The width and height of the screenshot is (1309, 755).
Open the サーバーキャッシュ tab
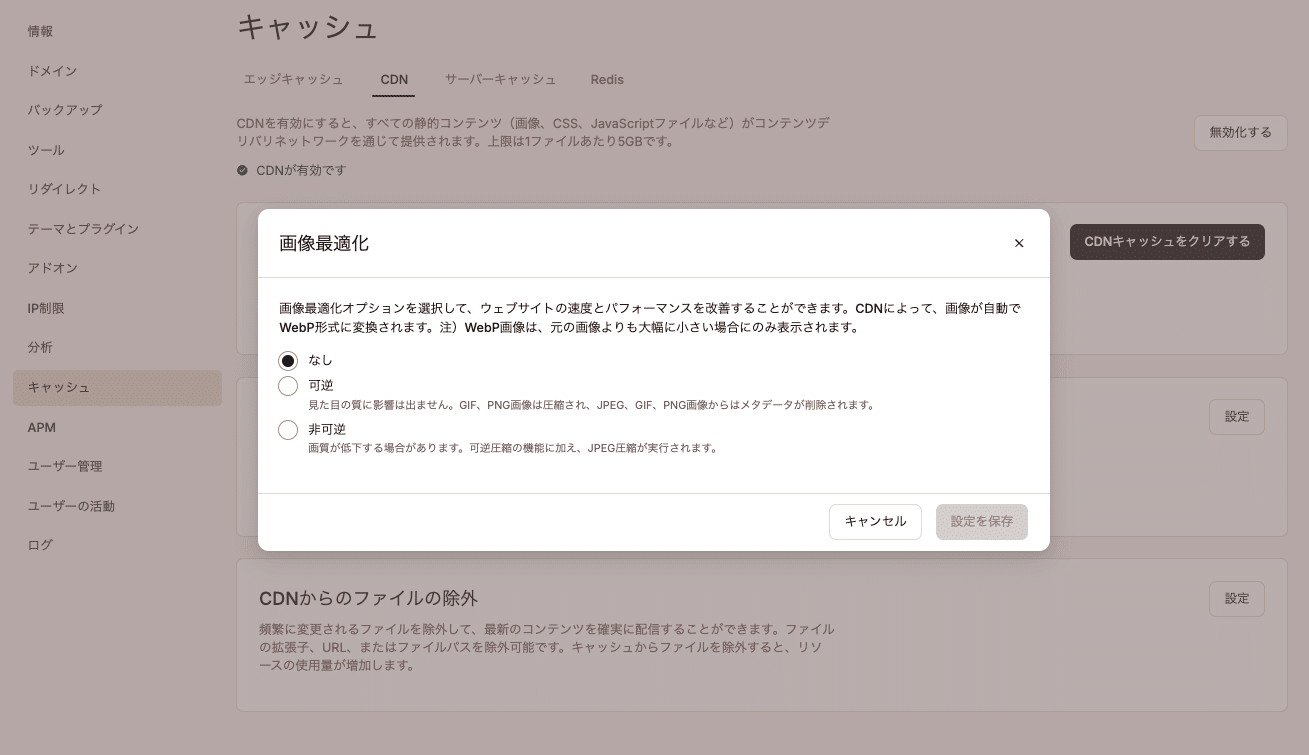tap(500, 80)
